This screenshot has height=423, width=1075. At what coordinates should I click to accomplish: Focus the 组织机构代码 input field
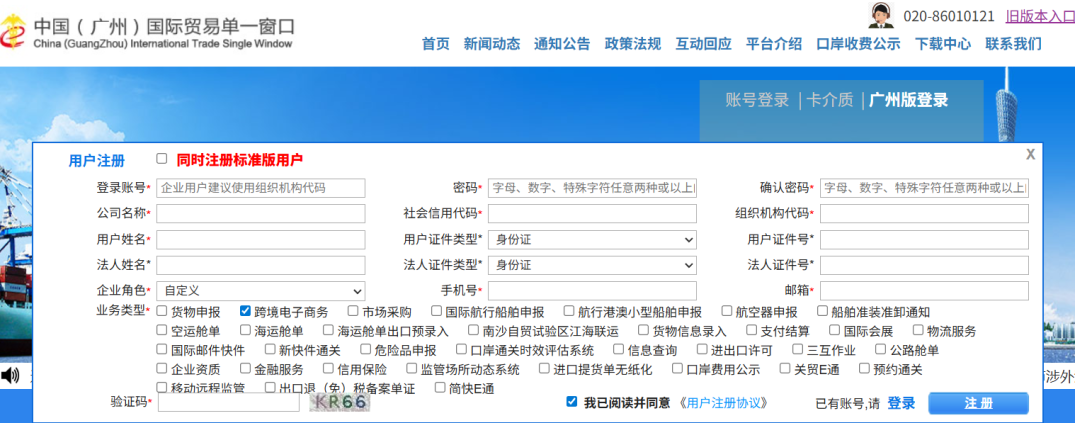click(x=924, y=213)
